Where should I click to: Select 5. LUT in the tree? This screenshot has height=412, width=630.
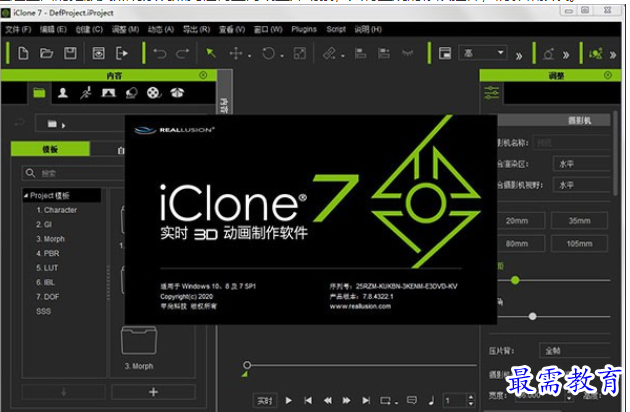[x=47, y=268]
